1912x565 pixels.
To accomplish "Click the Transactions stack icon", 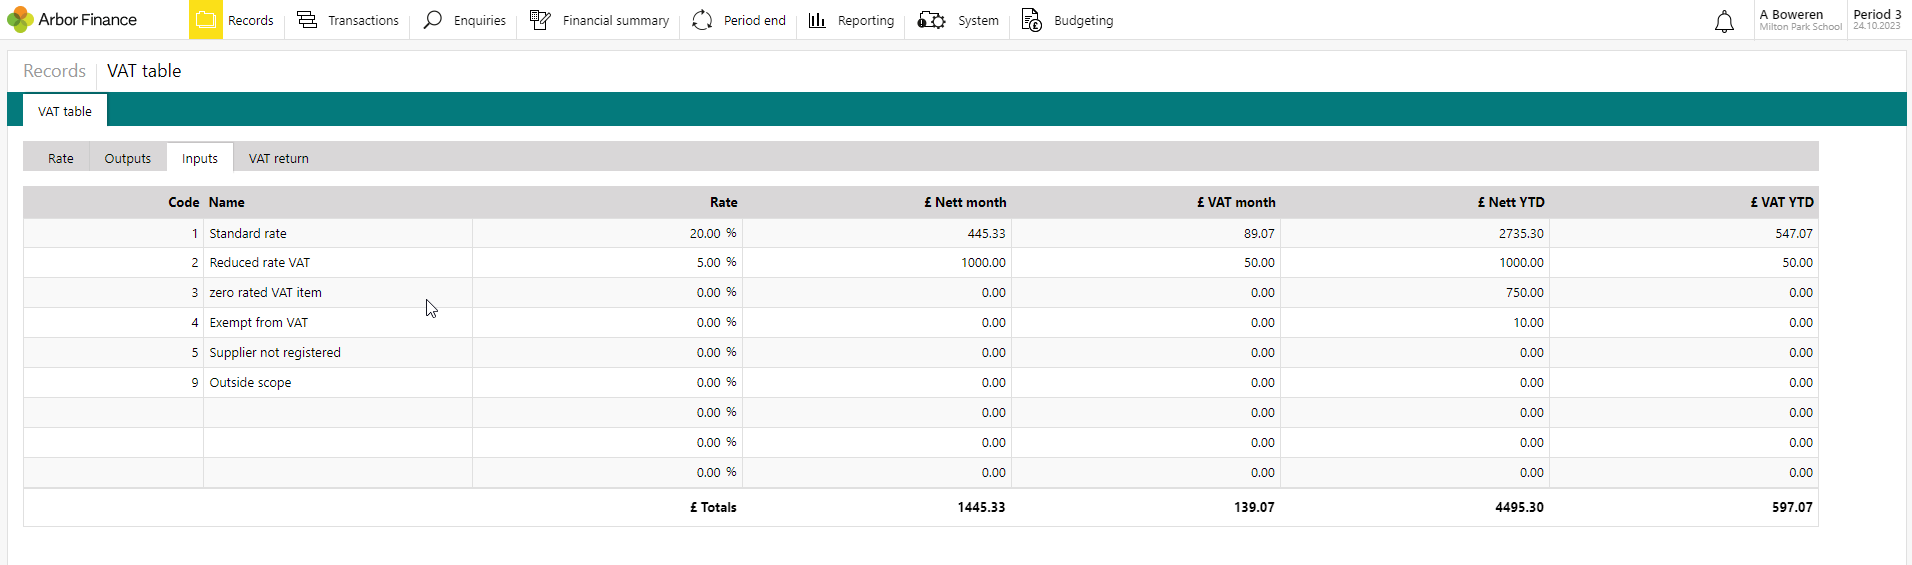I will point(307,20).
